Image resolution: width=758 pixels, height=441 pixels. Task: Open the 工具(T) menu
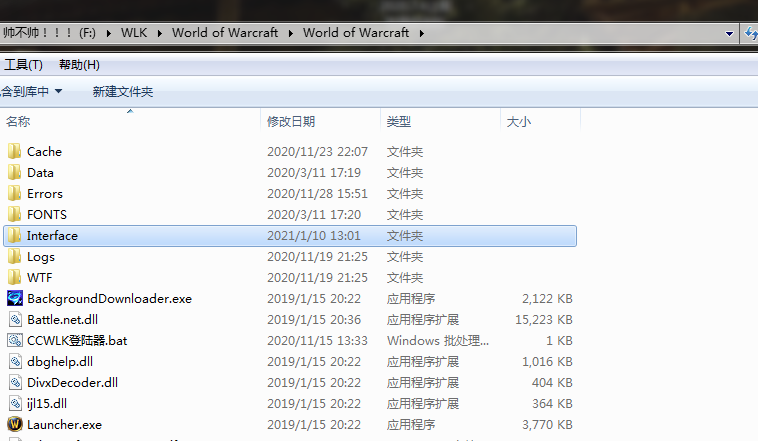[x=23, y=65]
